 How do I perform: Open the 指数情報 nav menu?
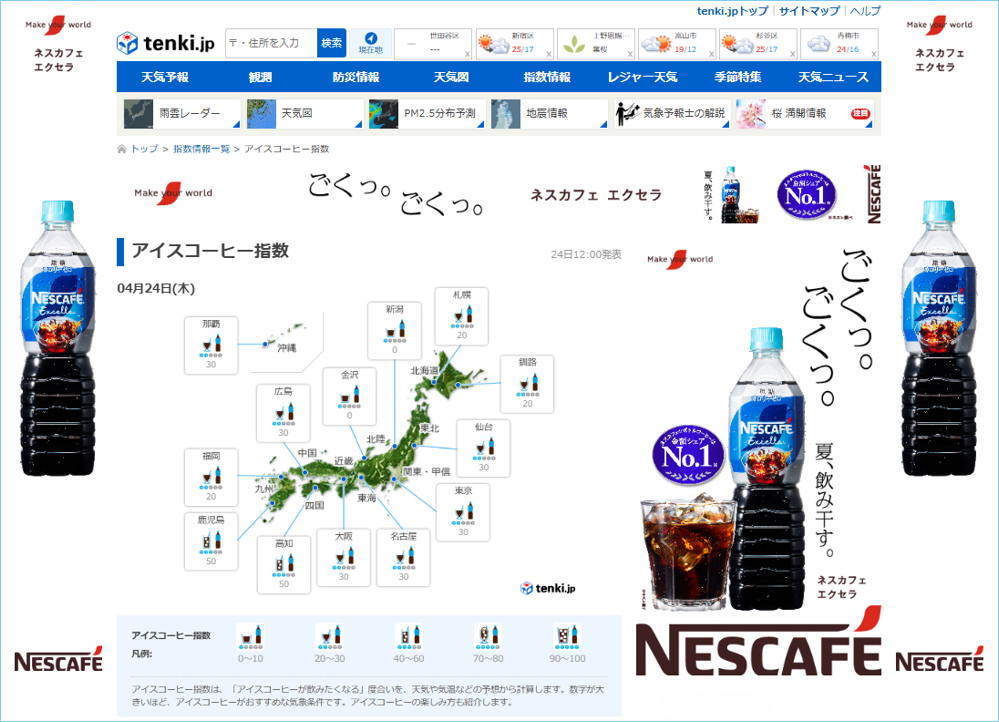coord(547,77)
